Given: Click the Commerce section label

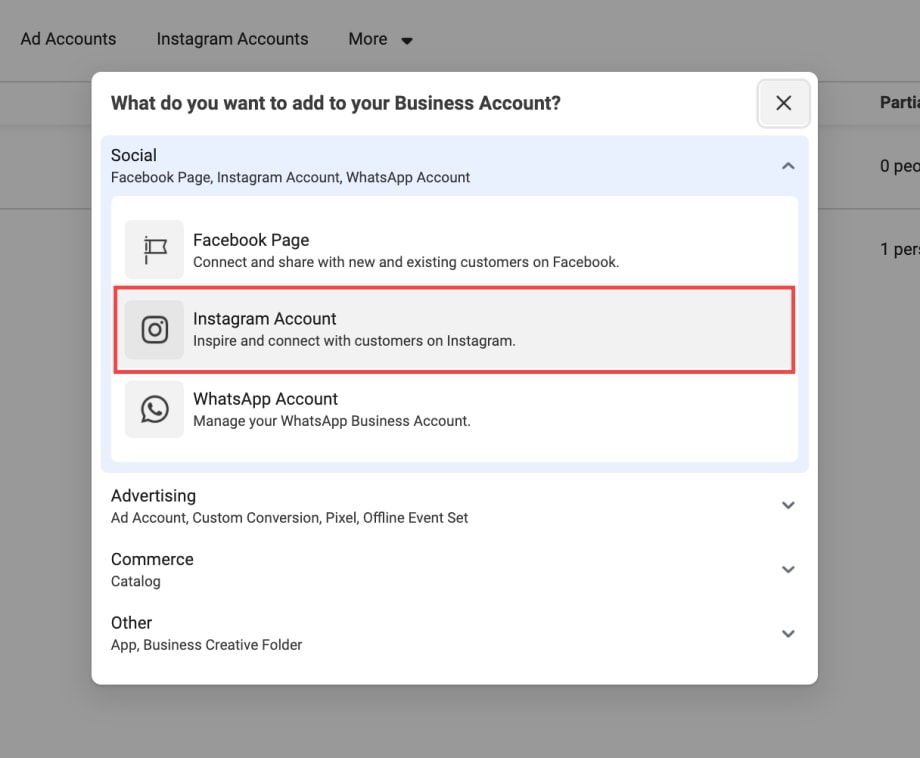Looking at the screenshot, I should [x=152, y=559].
